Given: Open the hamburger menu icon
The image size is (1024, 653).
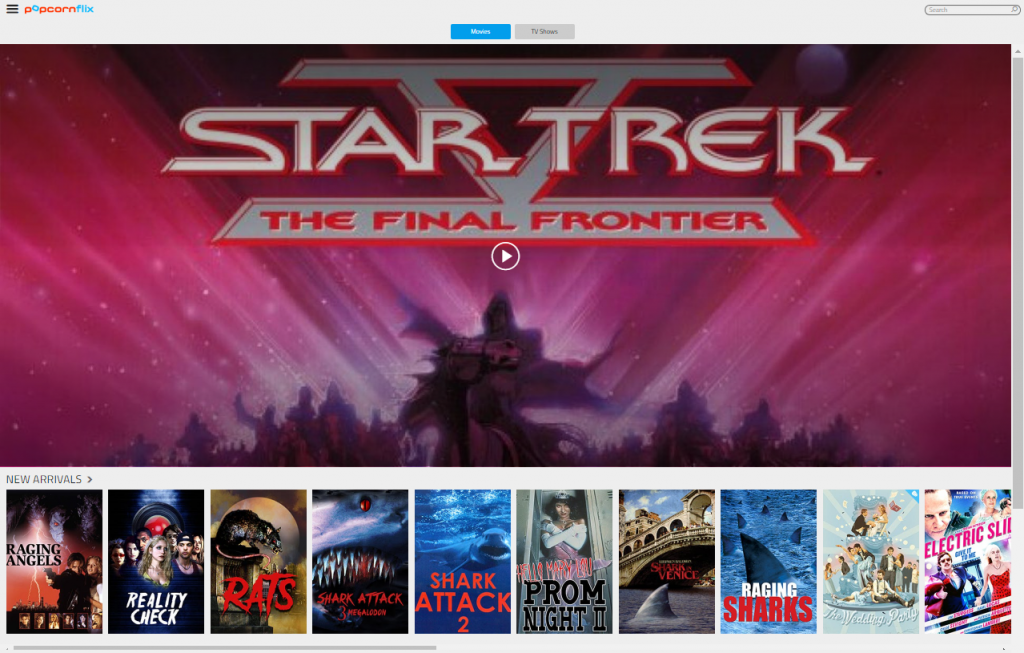Looking at the screenshot, I should pos(12,9).
